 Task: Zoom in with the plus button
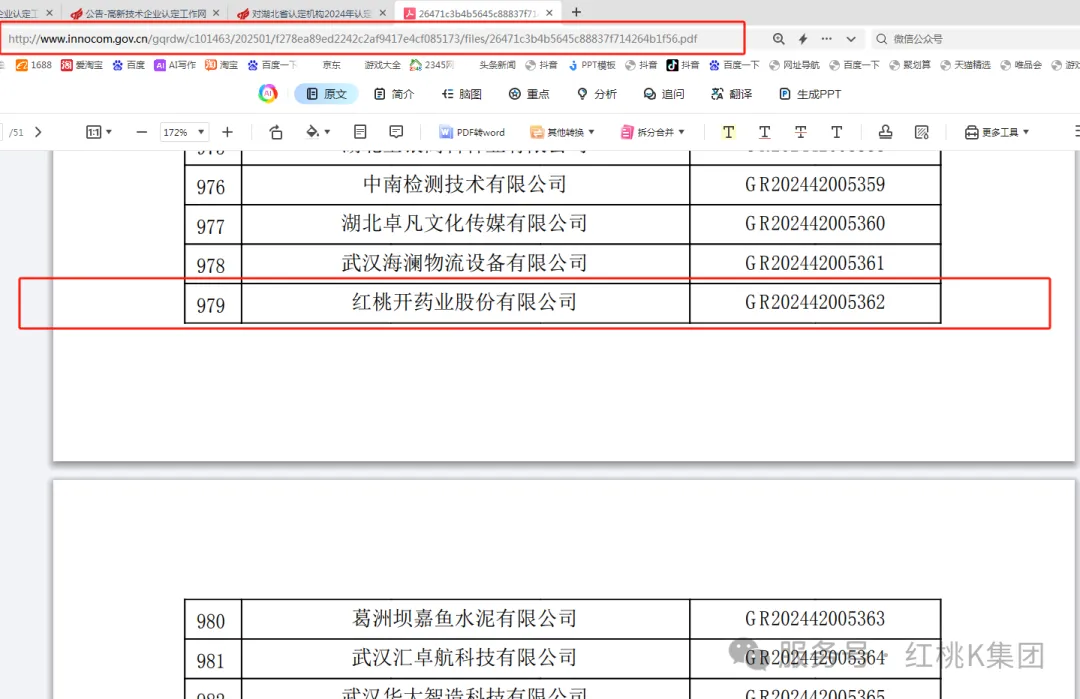click(x=227, y=132)
